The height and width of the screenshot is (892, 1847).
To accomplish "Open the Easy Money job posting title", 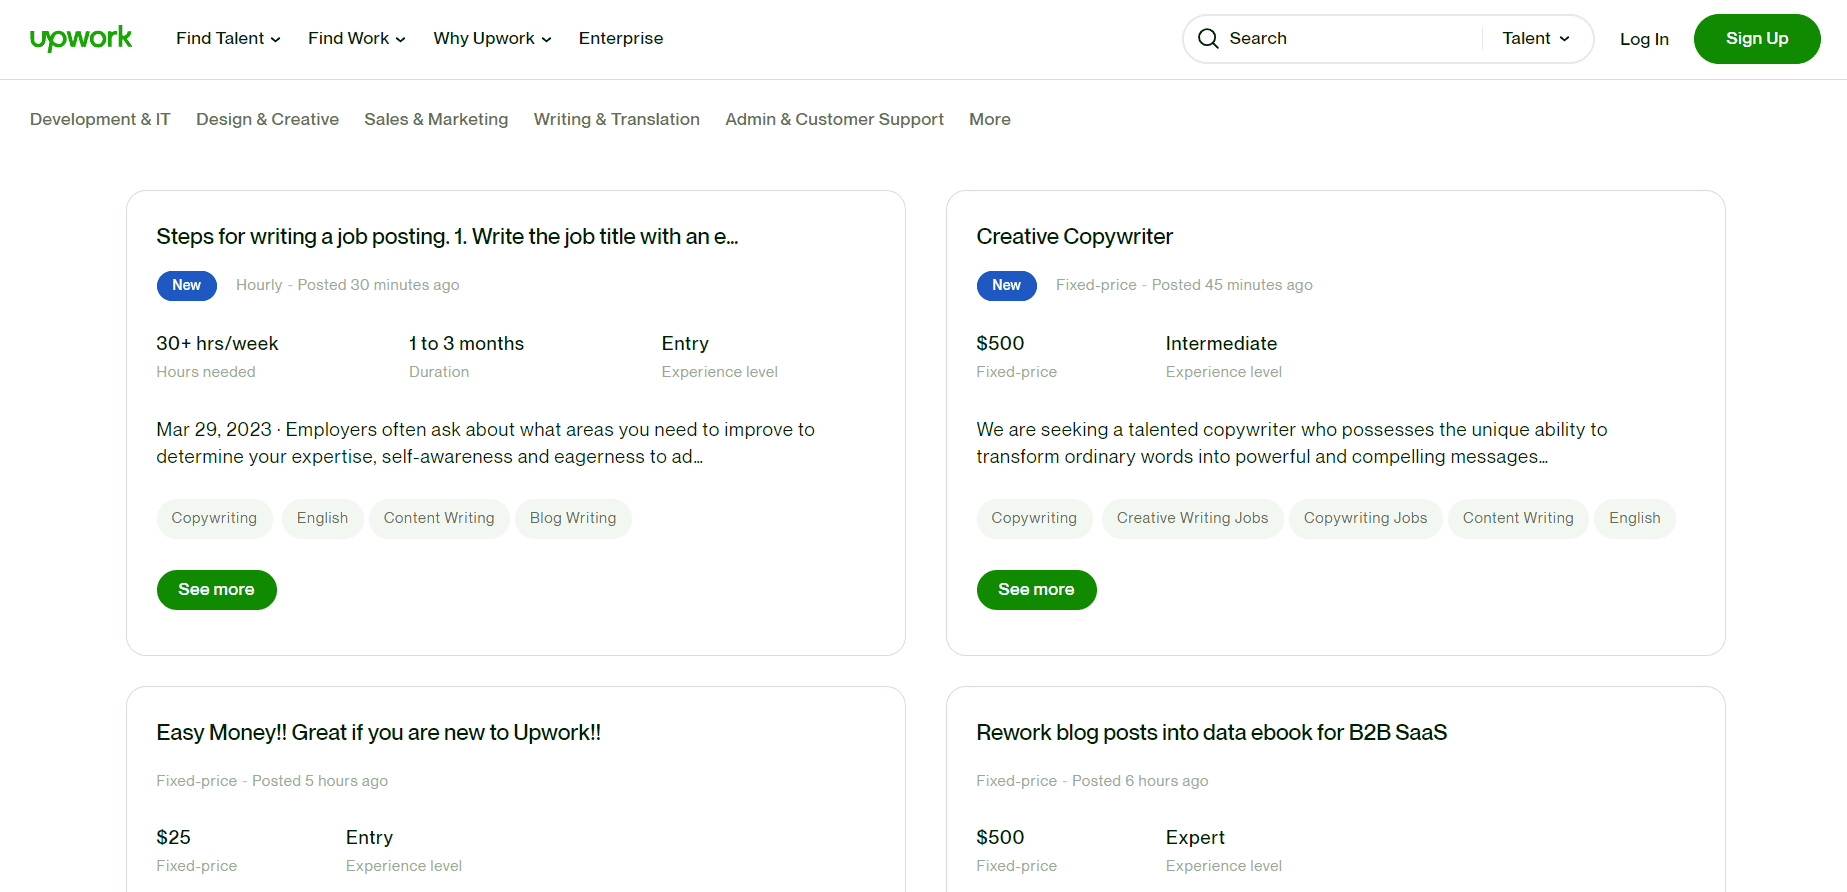I will 378,732.
